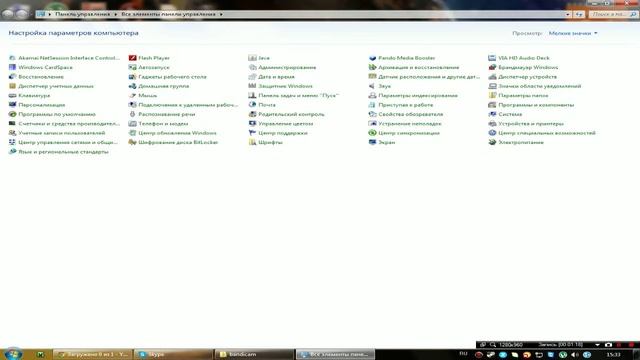Open Центр специальных возможностей
Screen dimensions: 640x360
click(547, 133)
